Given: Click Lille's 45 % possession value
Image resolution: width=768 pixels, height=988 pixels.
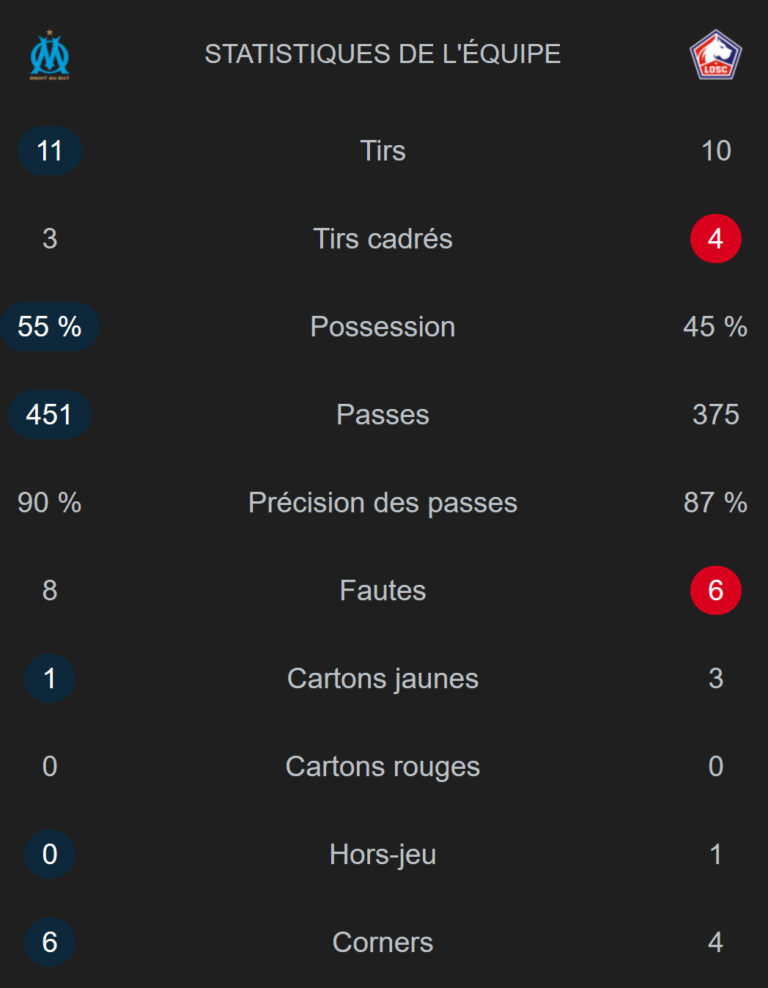Looking at the screenshot, I should point(715,327).
